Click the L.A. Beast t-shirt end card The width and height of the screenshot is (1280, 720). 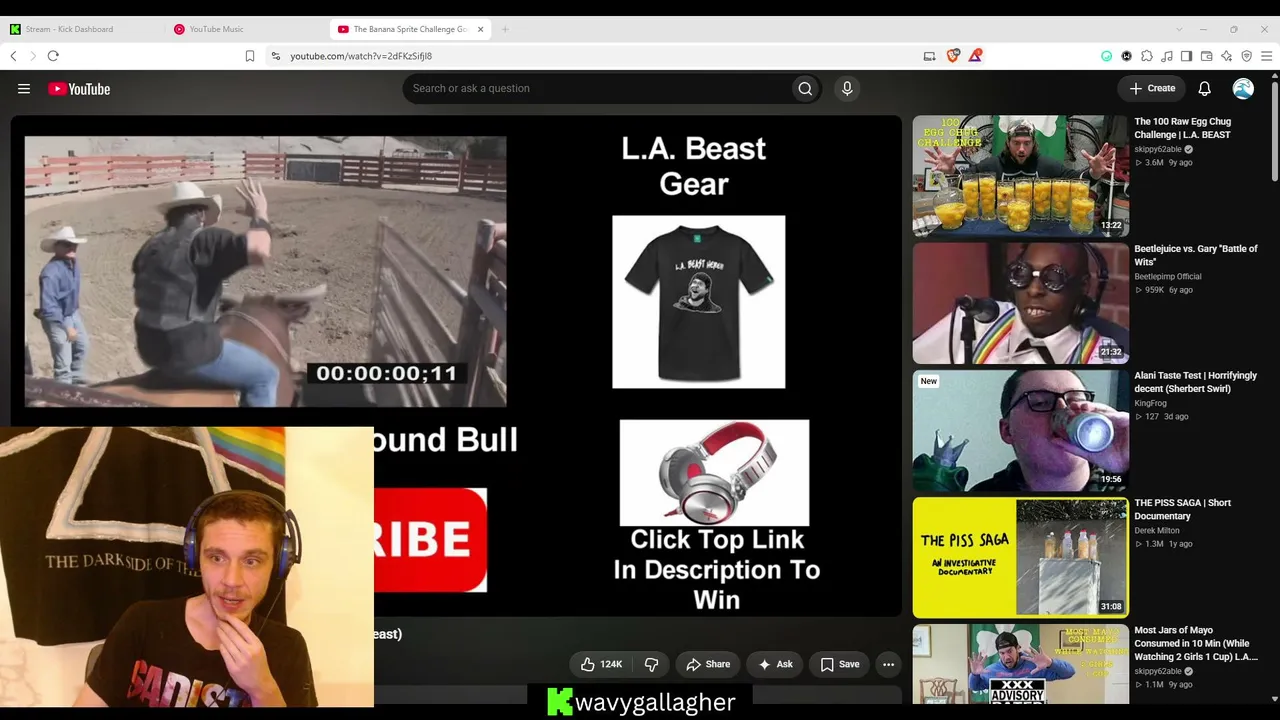[699, 302]
